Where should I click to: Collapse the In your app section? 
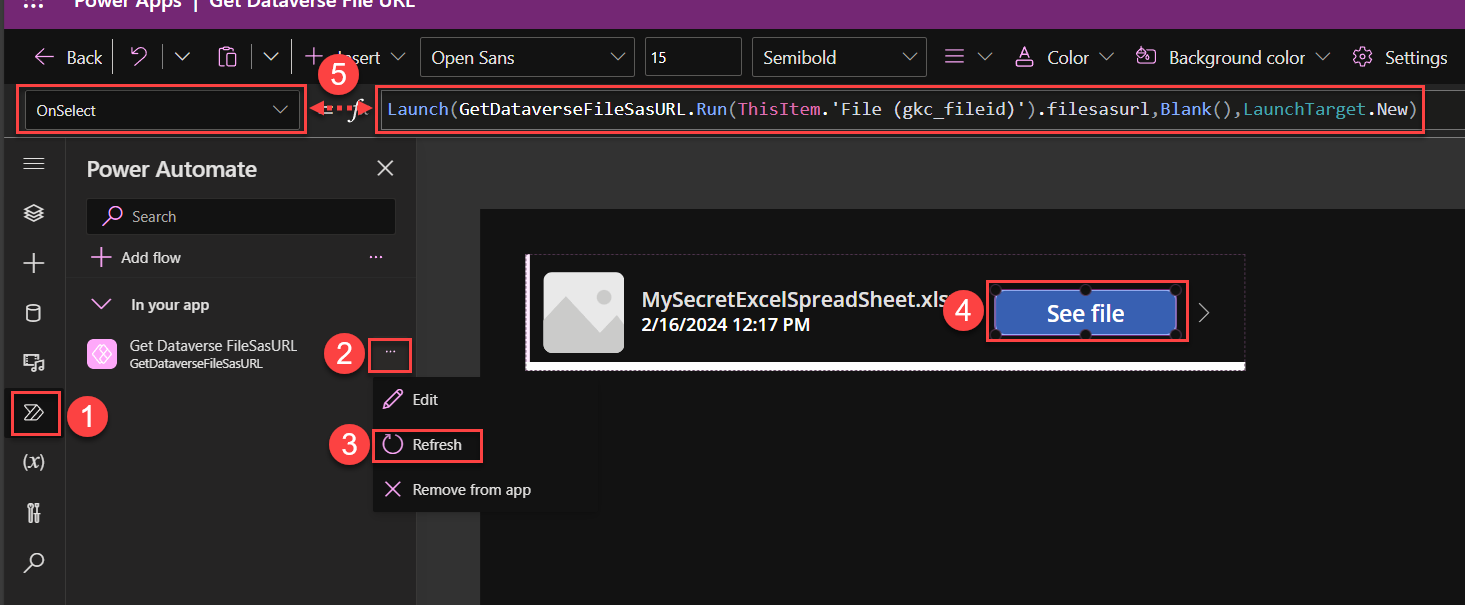point(101,304)
